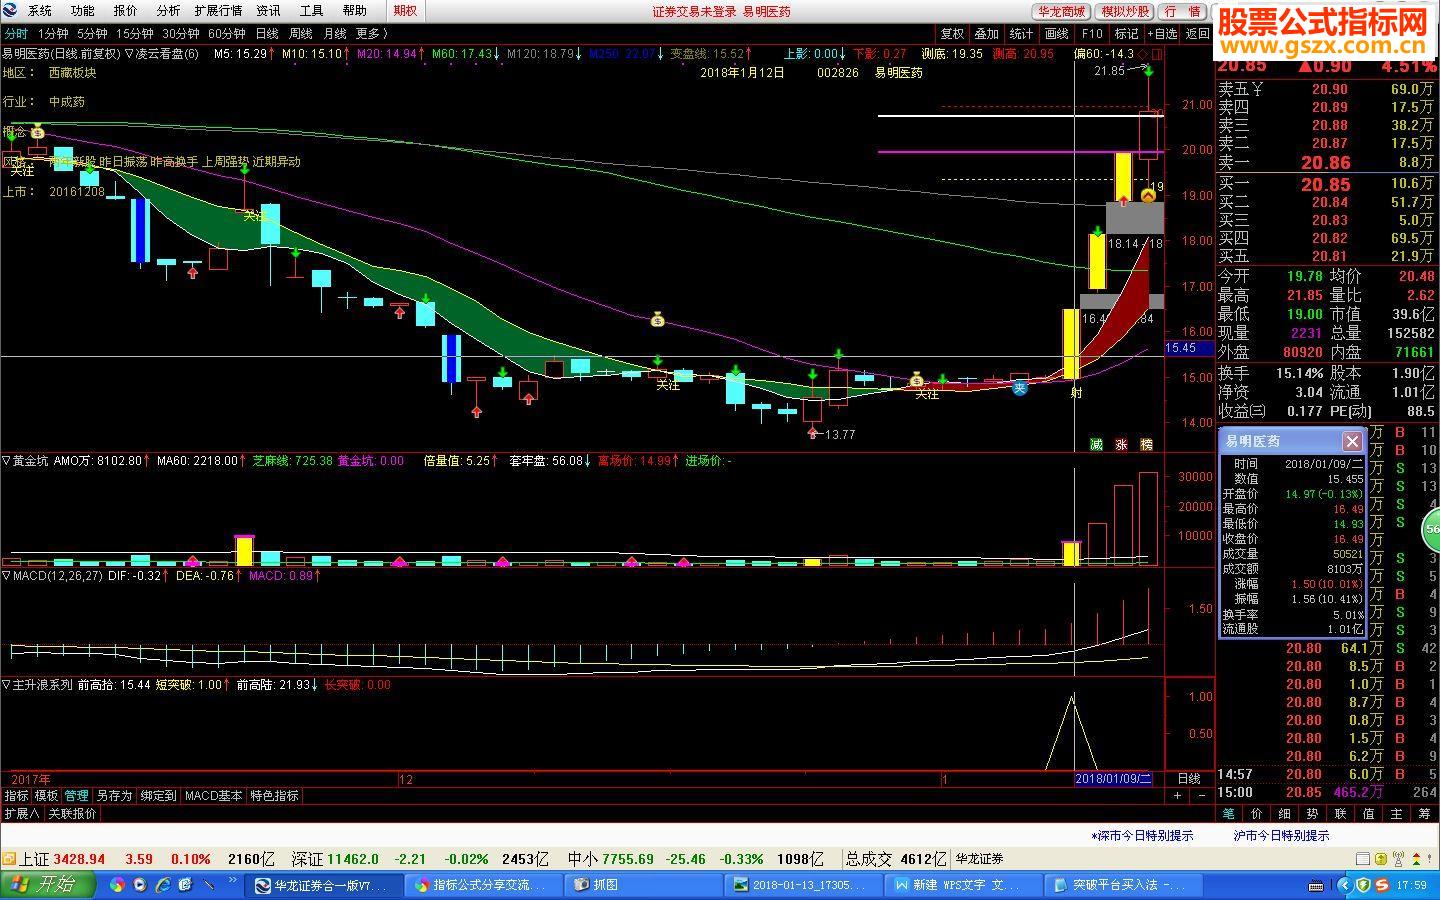Expand the 主升浪系列 indicator panel dropdown
1440x900 pixels.
click(6, 685)
